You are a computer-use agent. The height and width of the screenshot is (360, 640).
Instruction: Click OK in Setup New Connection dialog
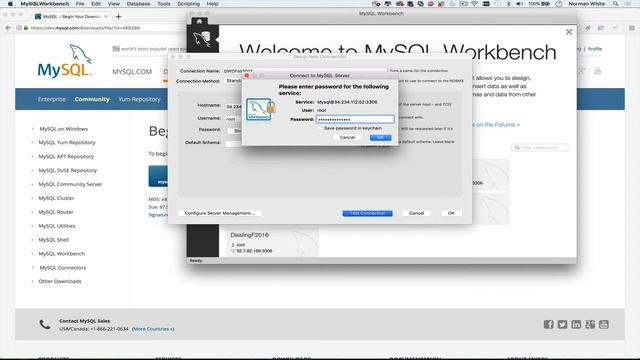[451, 213]
